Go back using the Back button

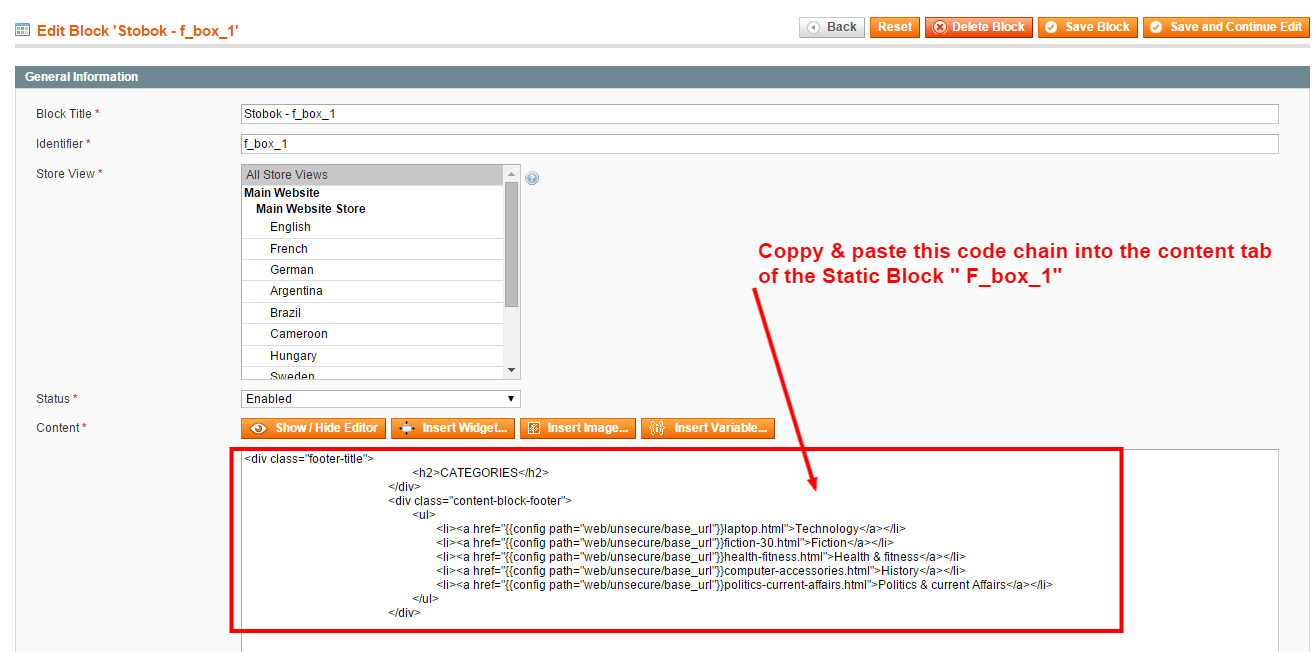tap(832, 27)
